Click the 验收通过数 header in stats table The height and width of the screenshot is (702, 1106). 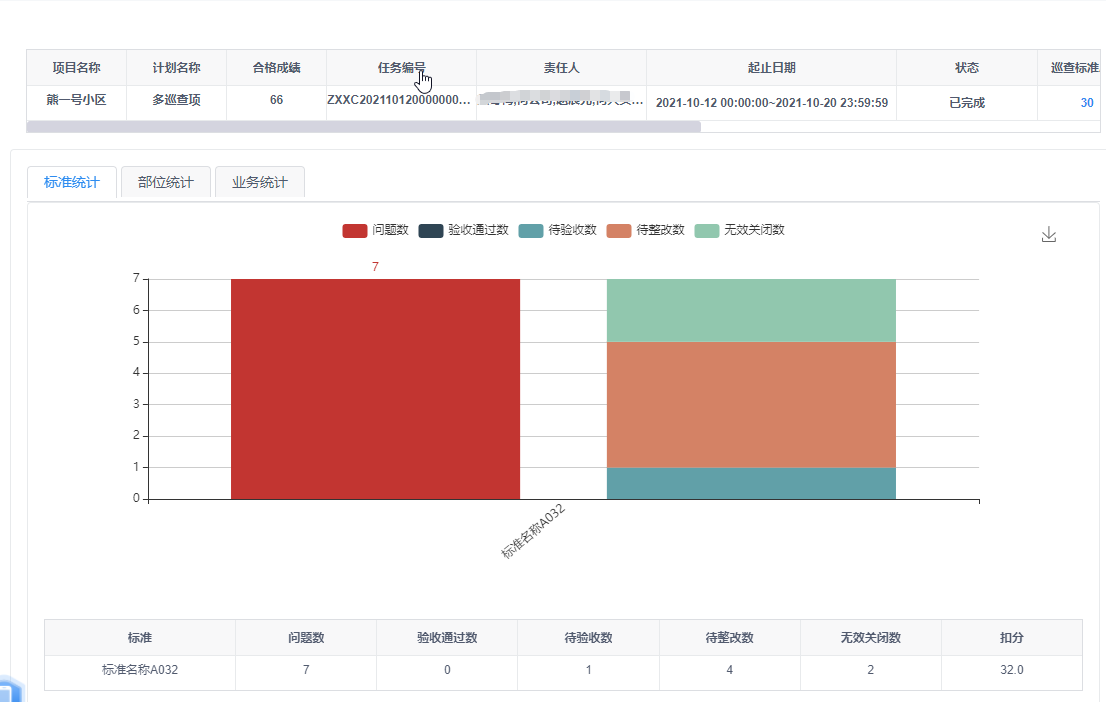447,638
